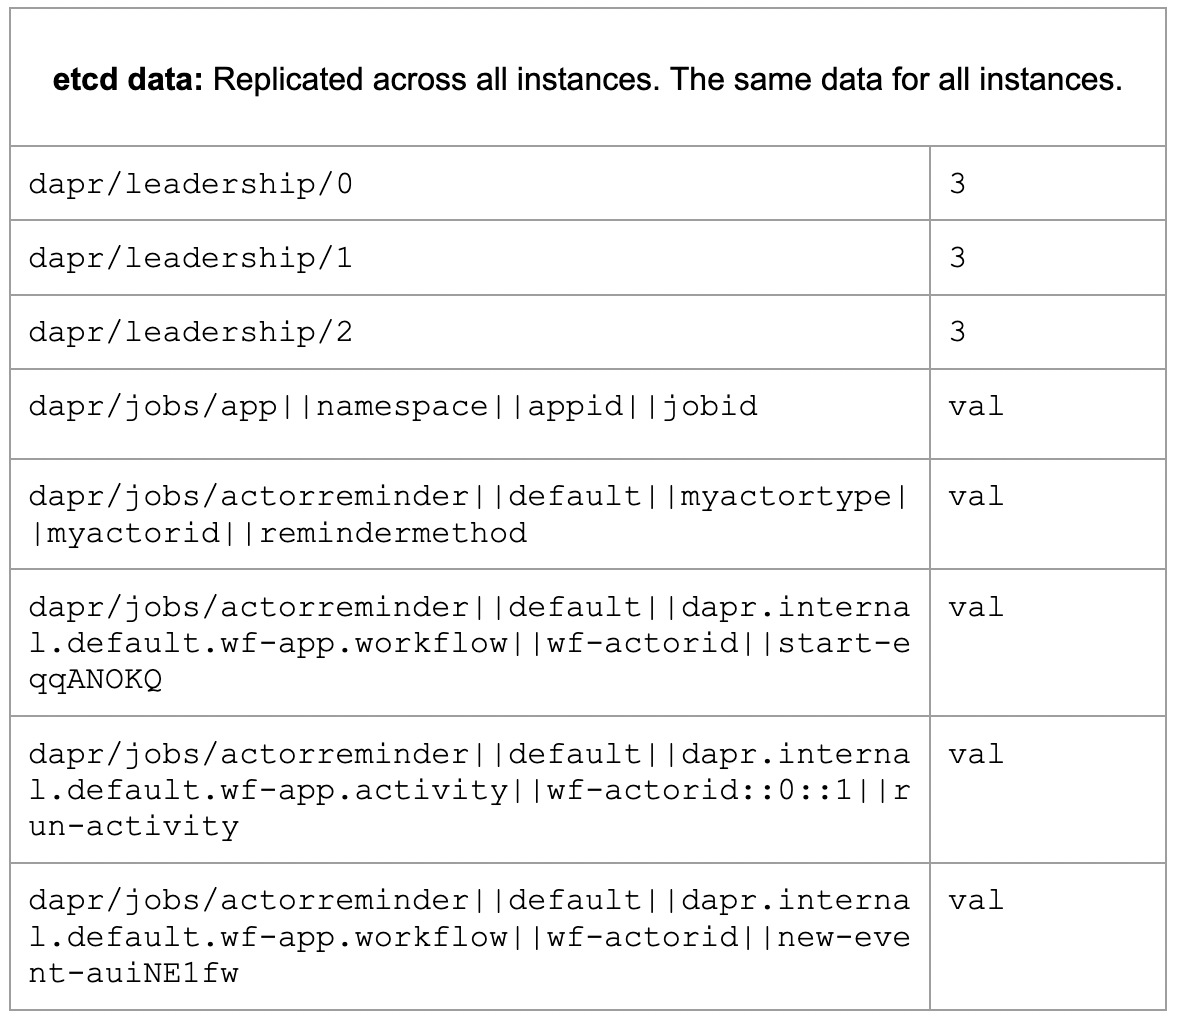This screenshot has height=1022, width=1180.
Task: Click the key line ending in 'myactortype|'
Action: point(469,496)
